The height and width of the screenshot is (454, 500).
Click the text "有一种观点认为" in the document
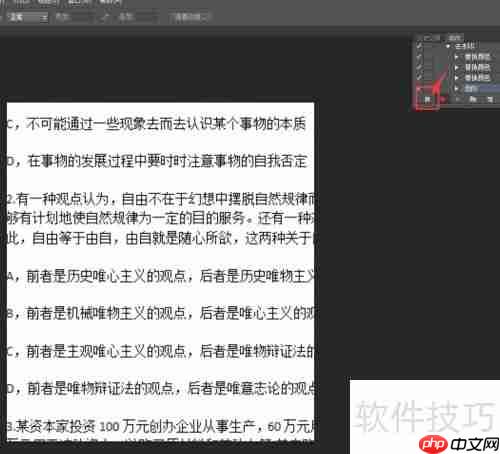click(x=63, y=199)
